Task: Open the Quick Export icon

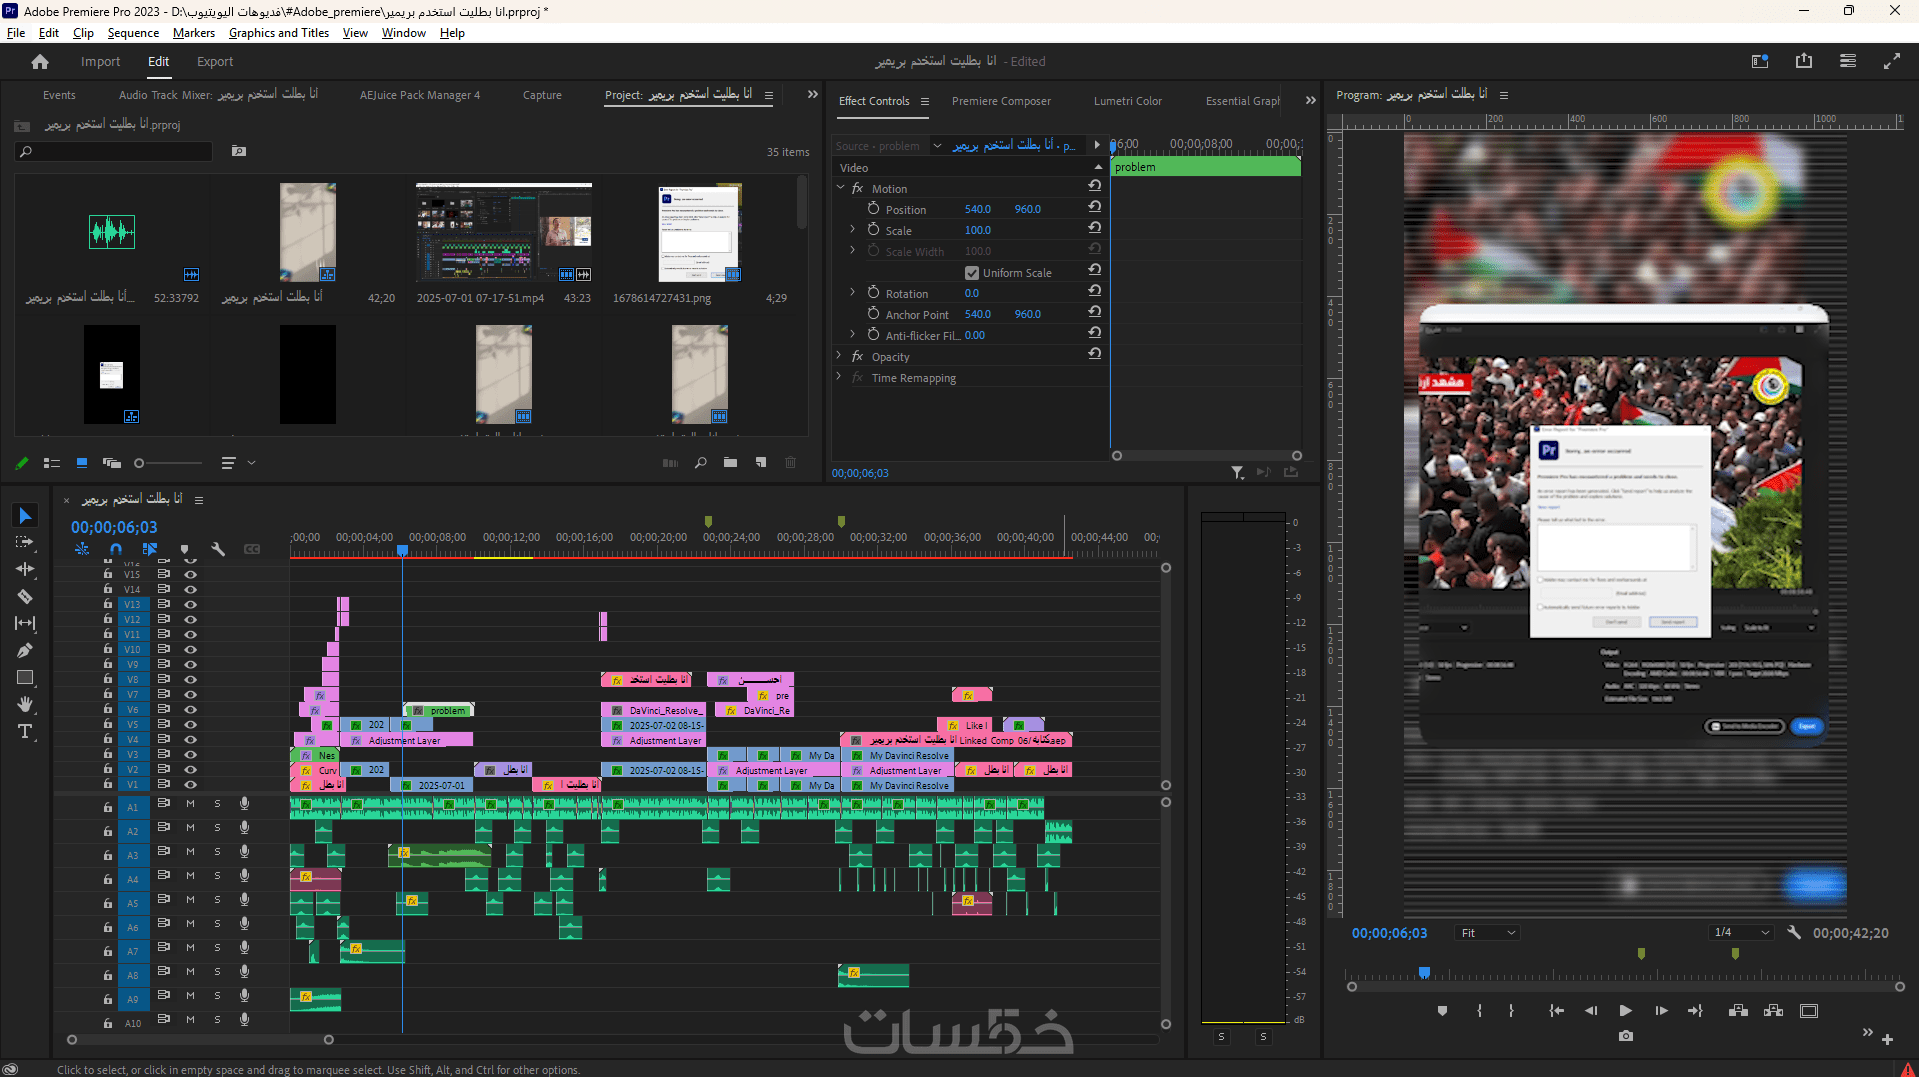Action: (1804, 61)
